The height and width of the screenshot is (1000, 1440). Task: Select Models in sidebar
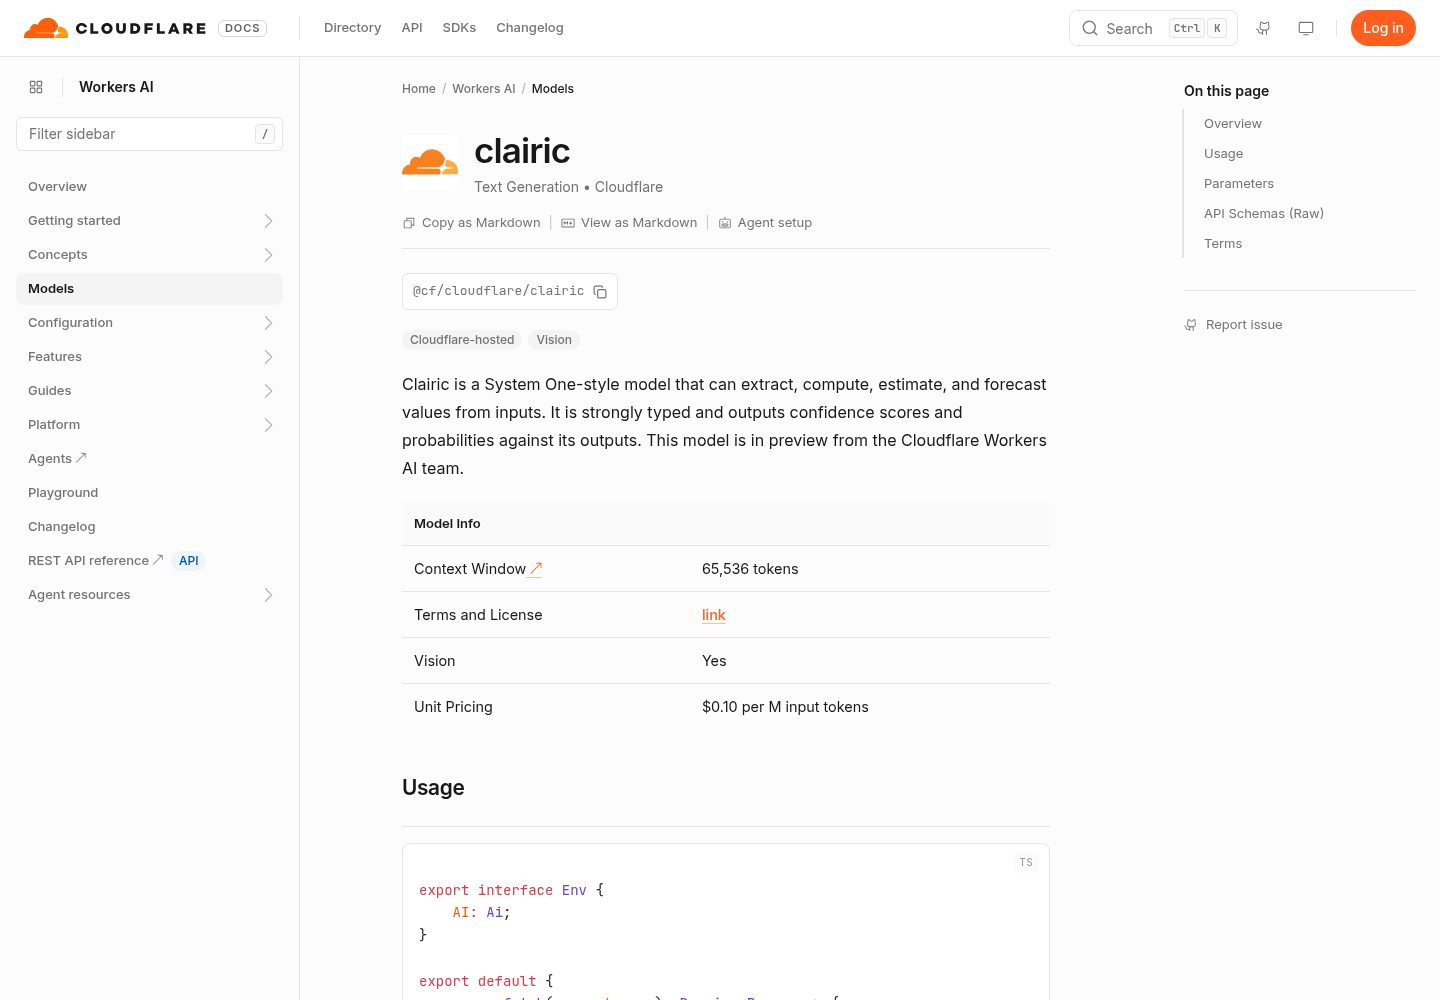click(x=149, y=289)
